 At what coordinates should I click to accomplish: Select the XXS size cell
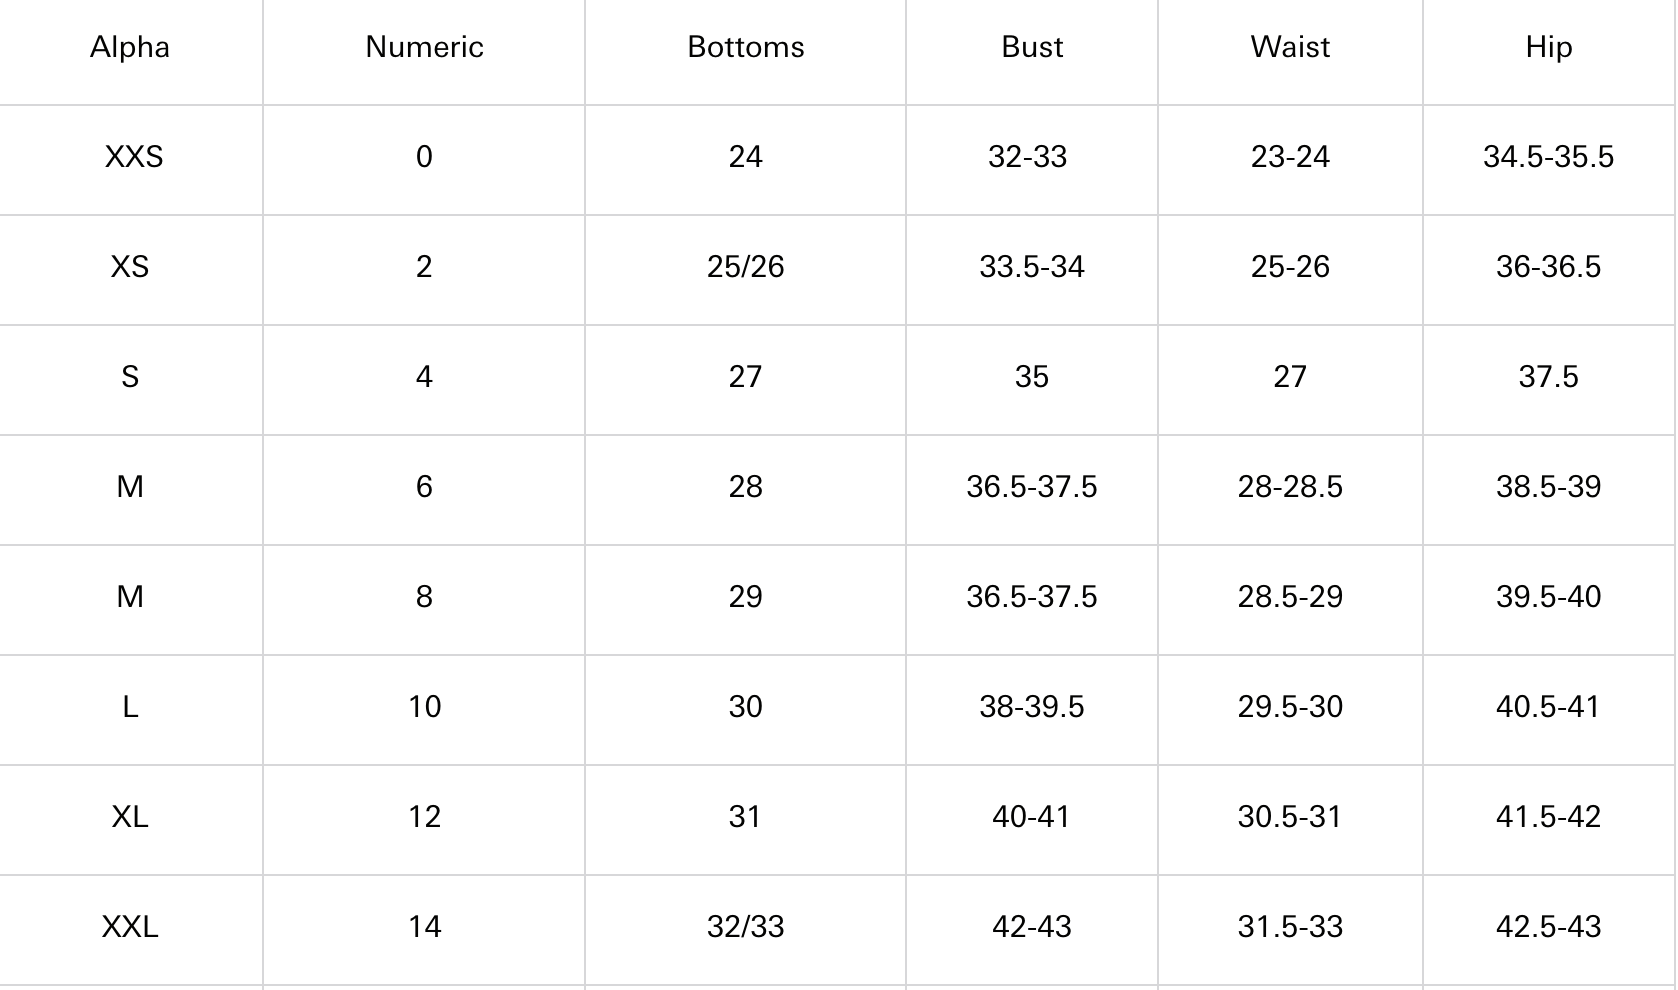click(134, 157)
